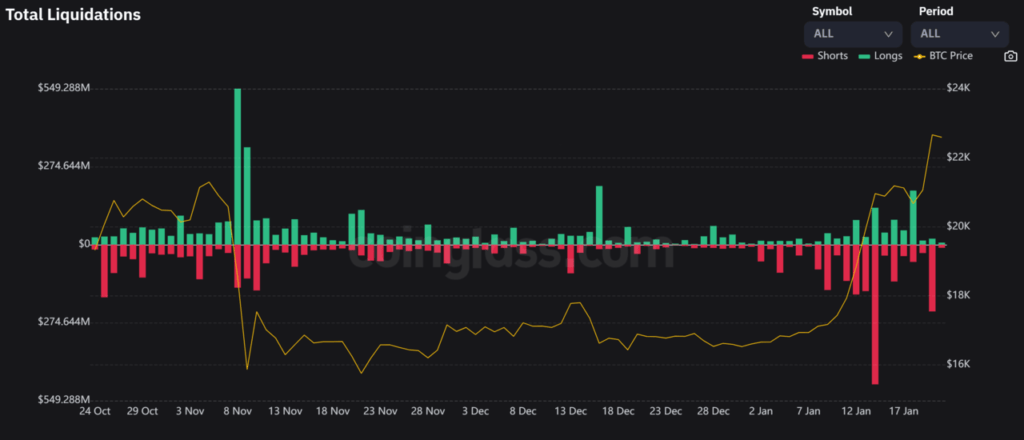This screenshot has width=1024, height=440.
Task: Click the 12 Jan date label
Action: pyautogui.click(x=856, y=411)
